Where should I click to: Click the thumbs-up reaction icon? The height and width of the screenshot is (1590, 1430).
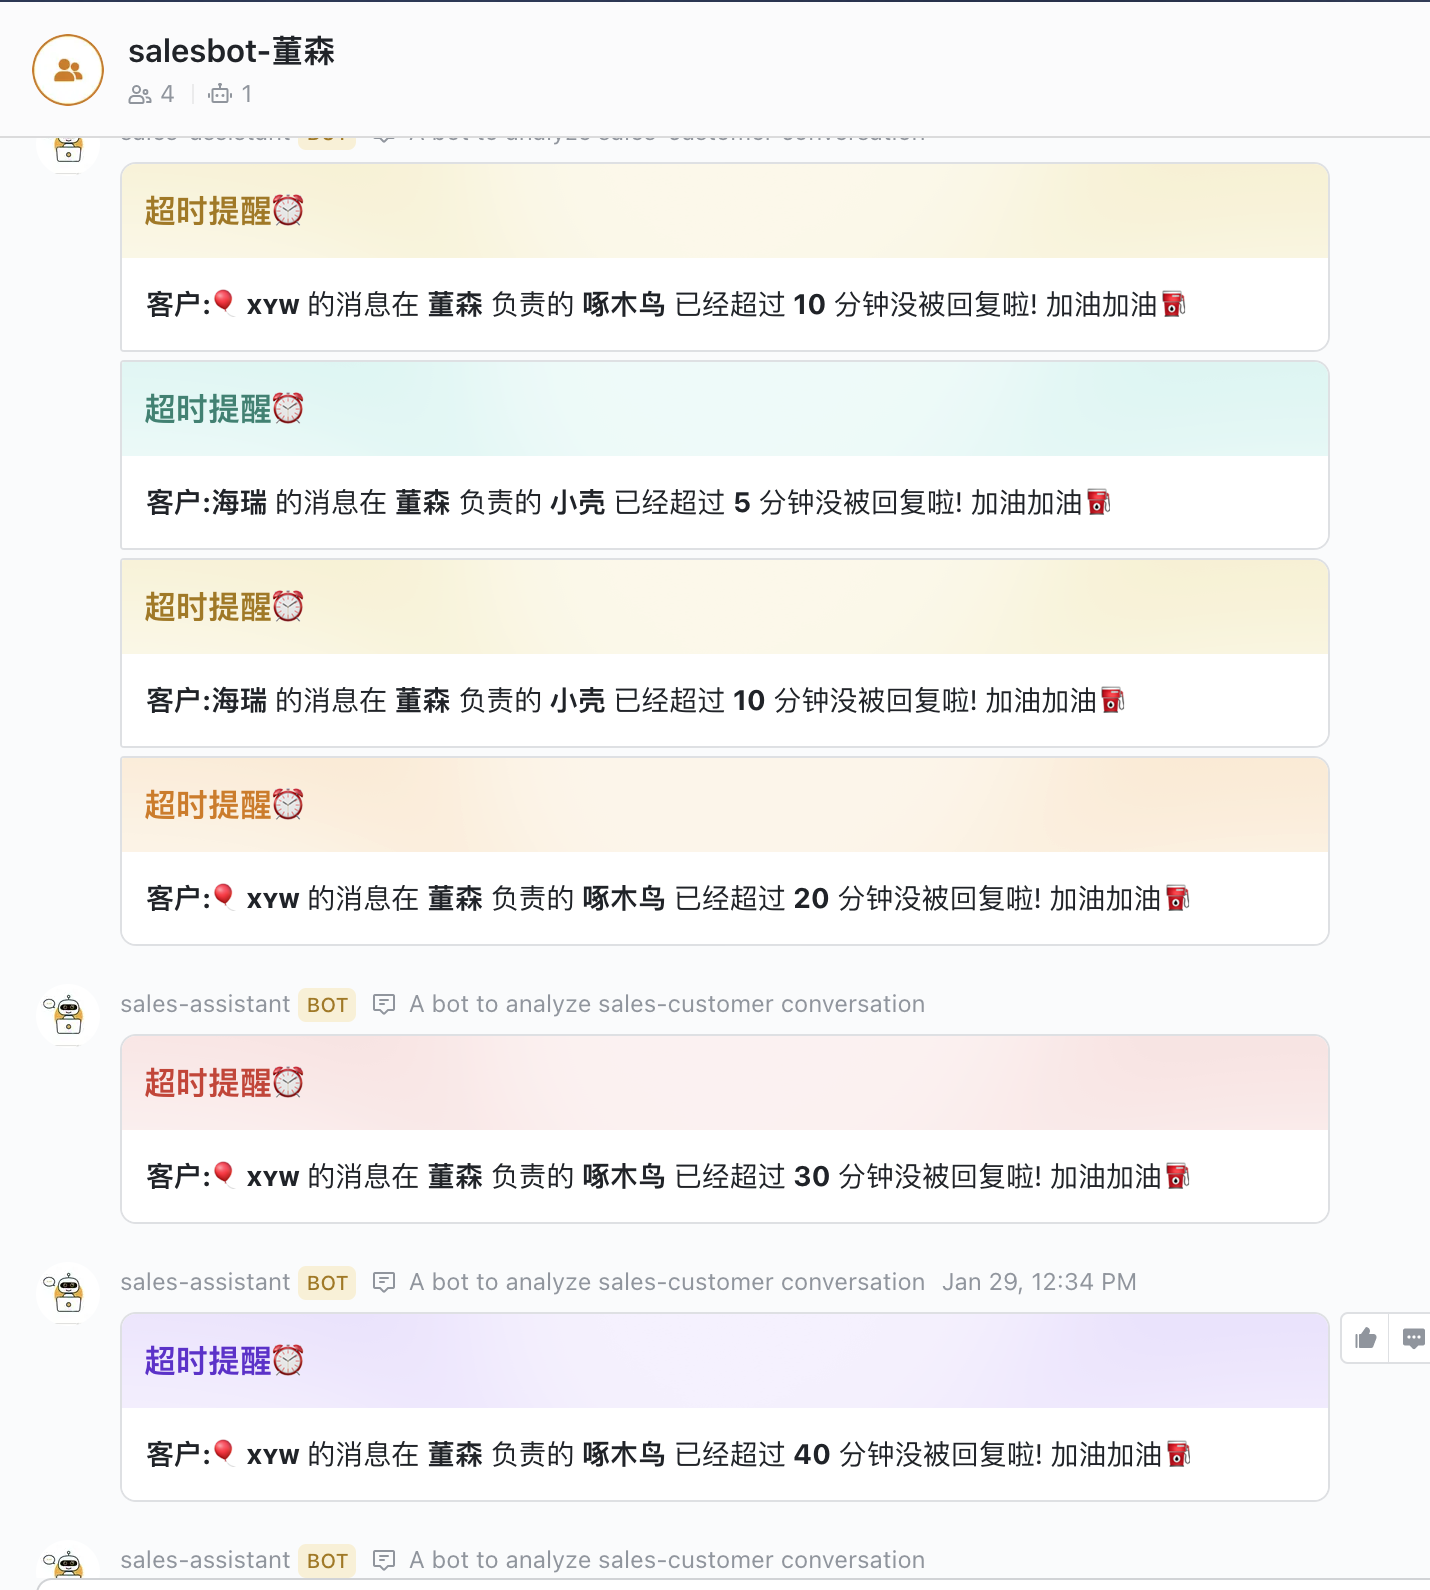click(1365, 1338)
